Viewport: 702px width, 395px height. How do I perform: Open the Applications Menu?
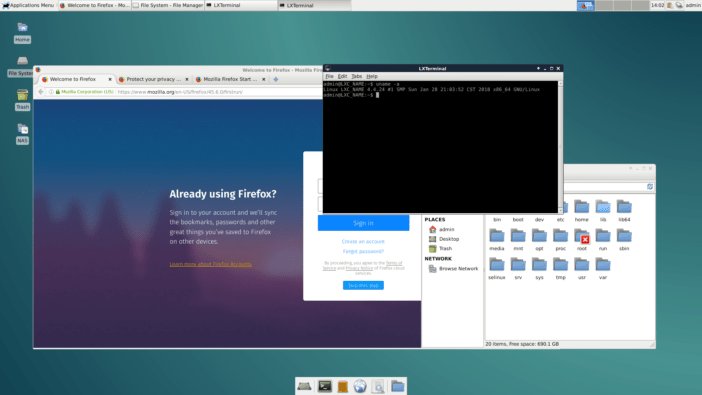coord(28,5)
